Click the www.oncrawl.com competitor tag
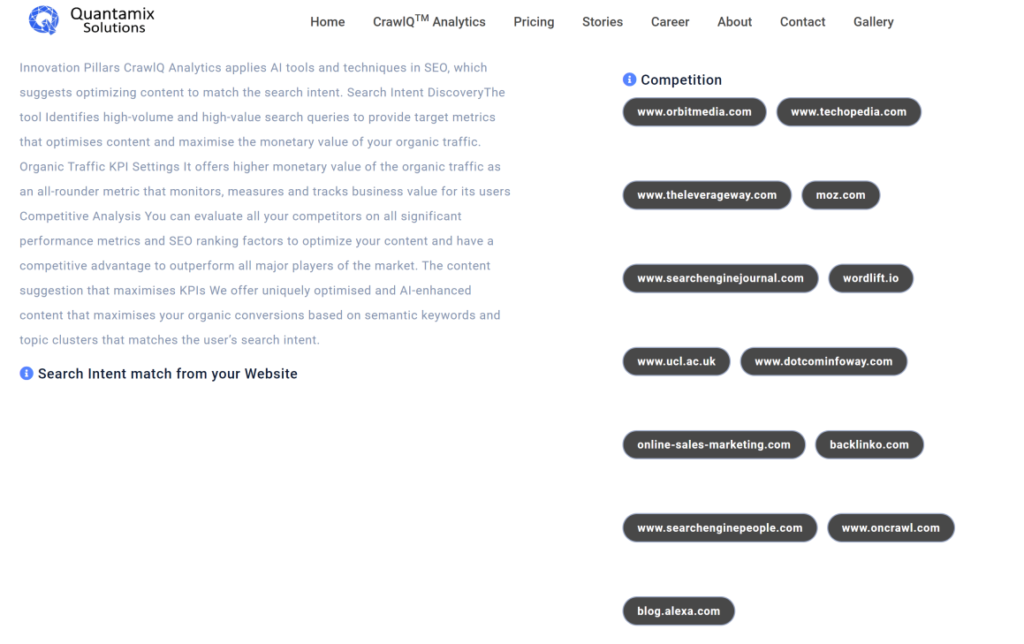Image resolution: width=1024 pixels, height=644 pixels. pos(891,528)
